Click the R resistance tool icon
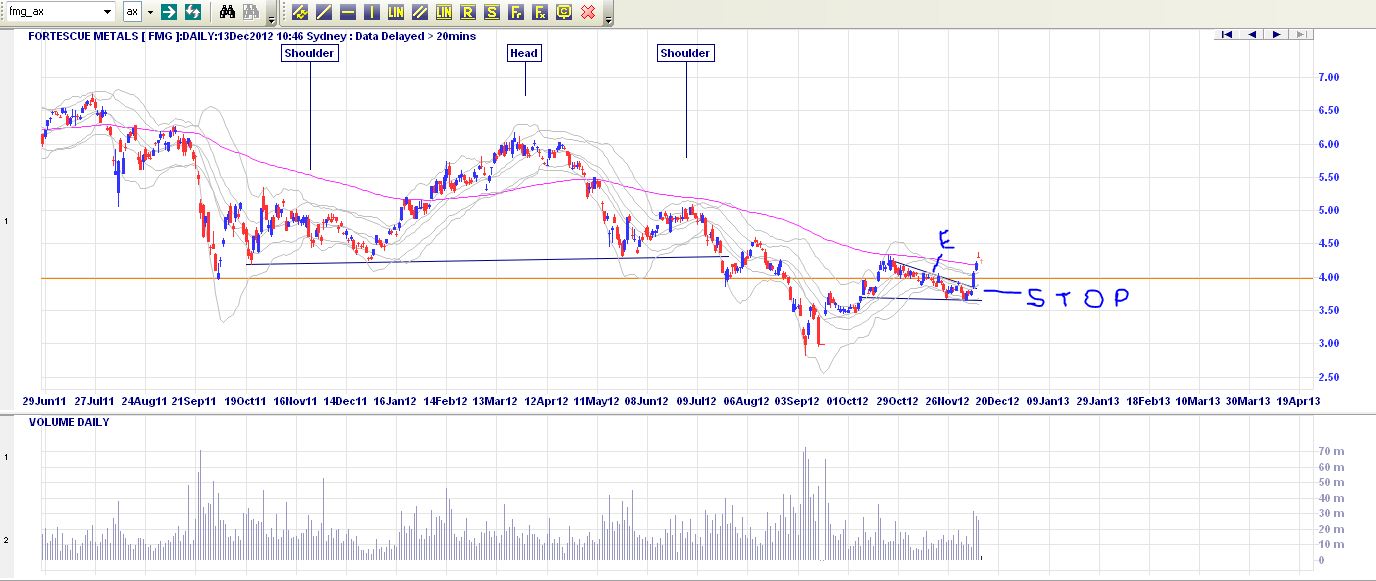Viewport: 1376px width, 581px height. click(467, 12)
